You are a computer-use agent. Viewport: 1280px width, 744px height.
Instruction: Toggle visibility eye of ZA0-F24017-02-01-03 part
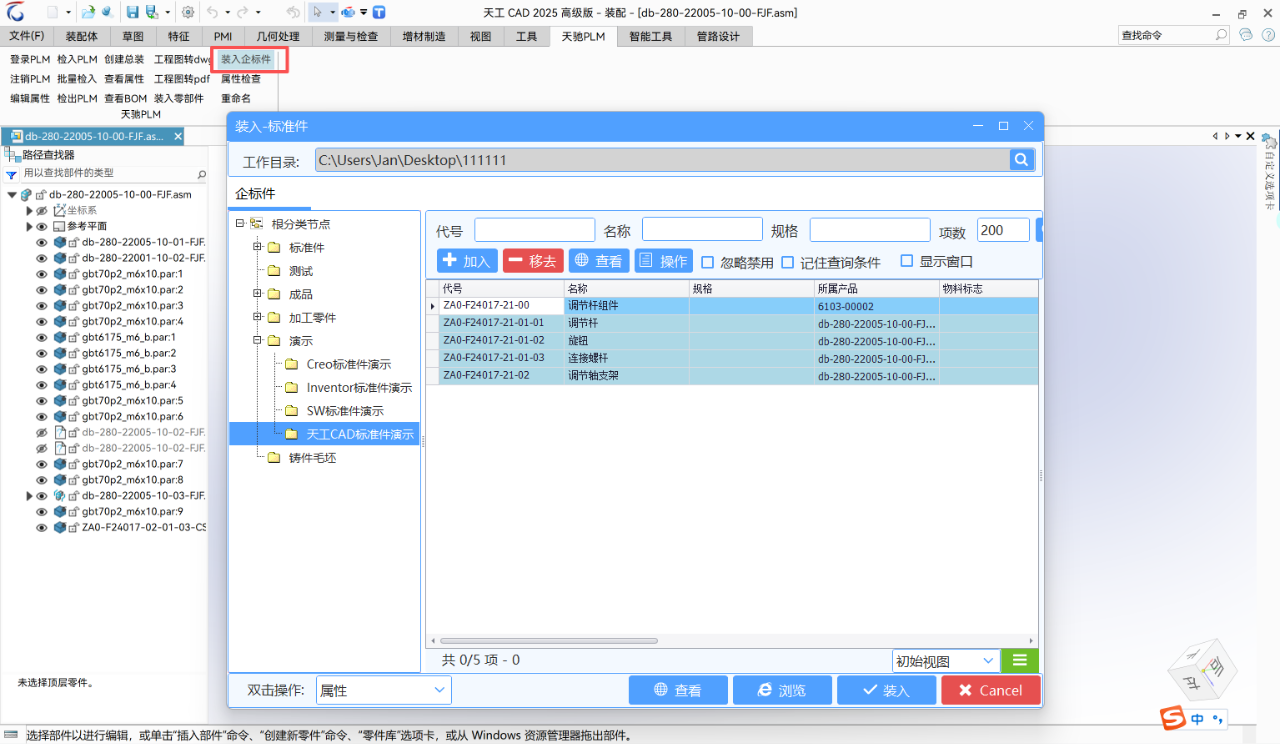click(42, 528)
